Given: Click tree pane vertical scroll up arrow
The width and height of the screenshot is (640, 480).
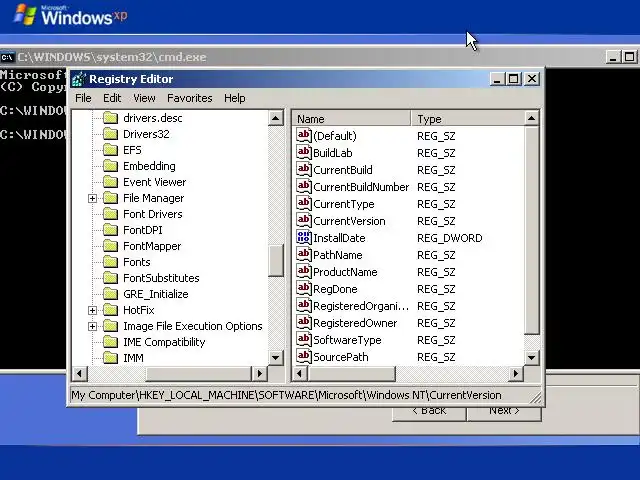Looking at the screenshot, I should pyautogui.click(x=276, y=118).
